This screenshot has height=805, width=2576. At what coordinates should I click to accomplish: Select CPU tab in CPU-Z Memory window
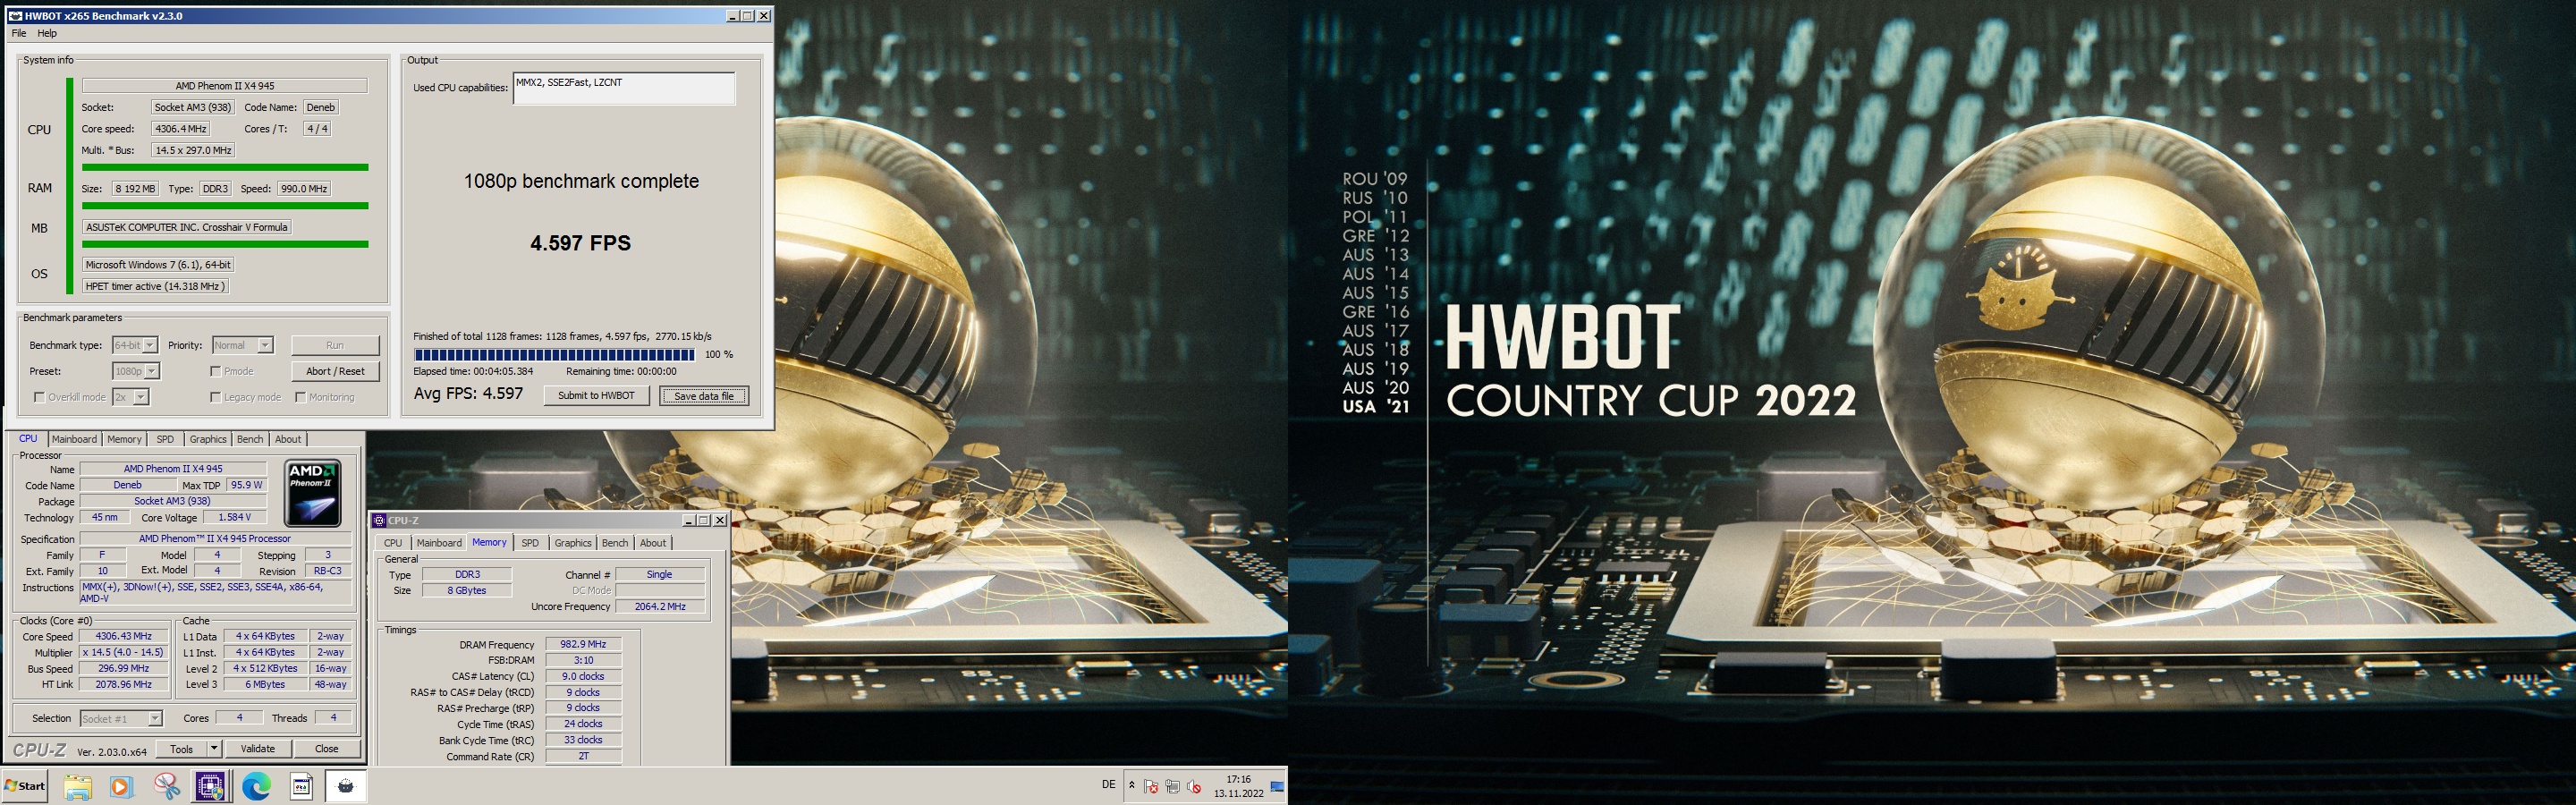click(x=393, y=543)
